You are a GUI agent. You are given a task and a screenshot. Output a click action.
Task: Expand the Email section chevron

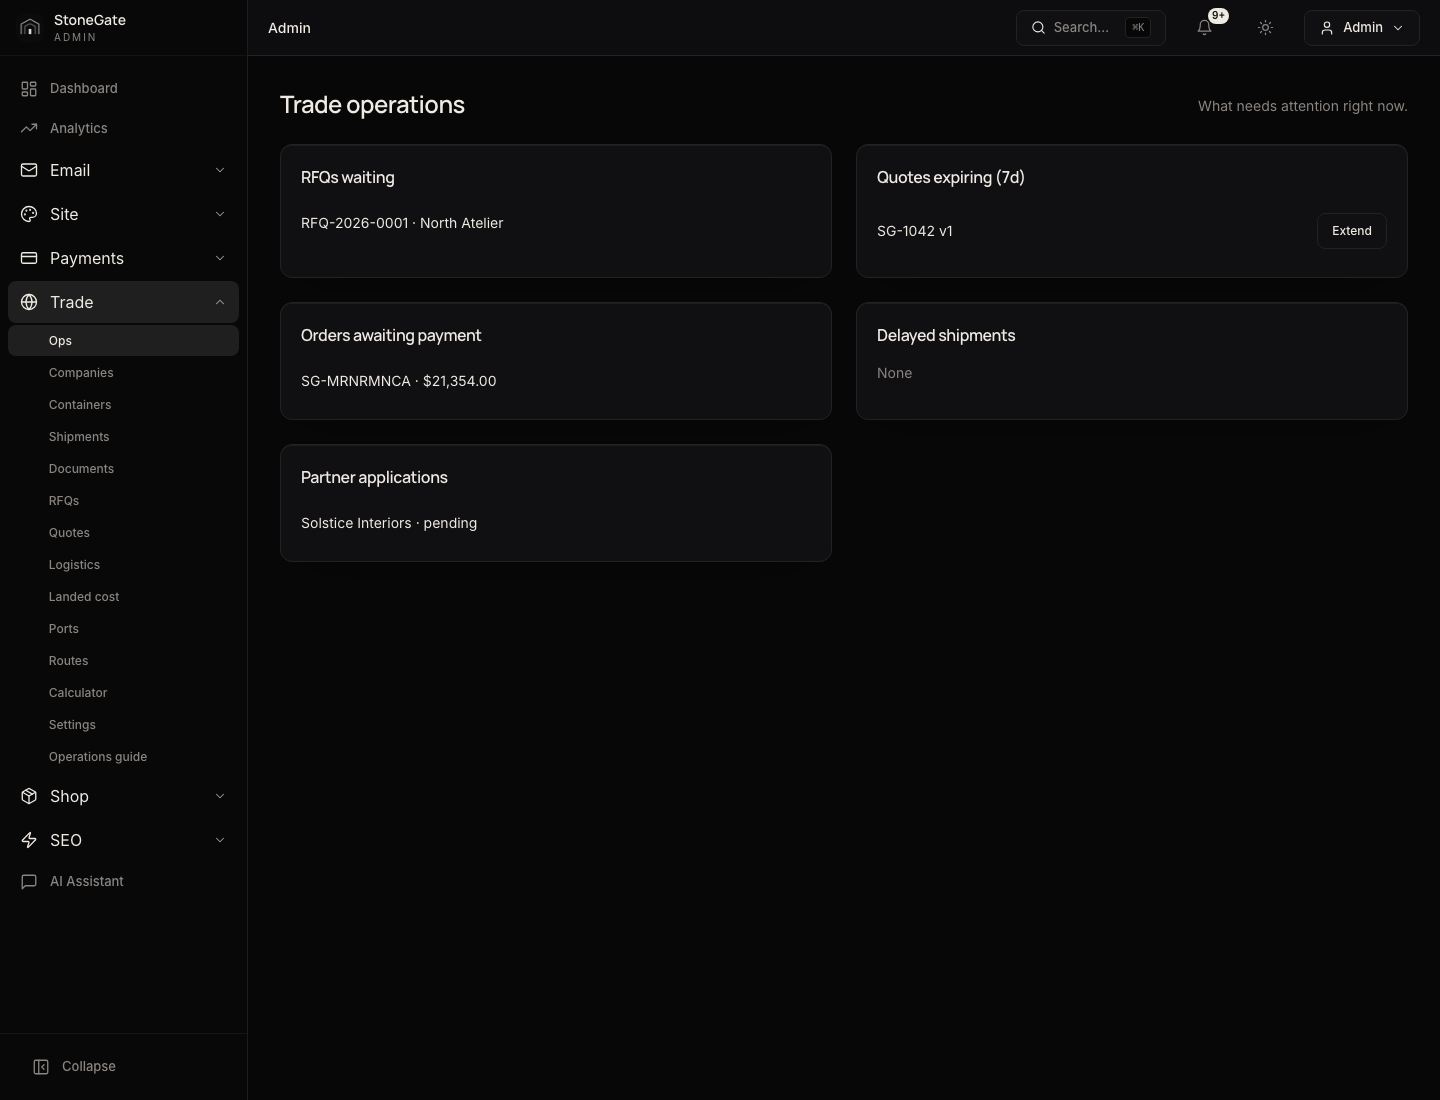pos(220,170)
